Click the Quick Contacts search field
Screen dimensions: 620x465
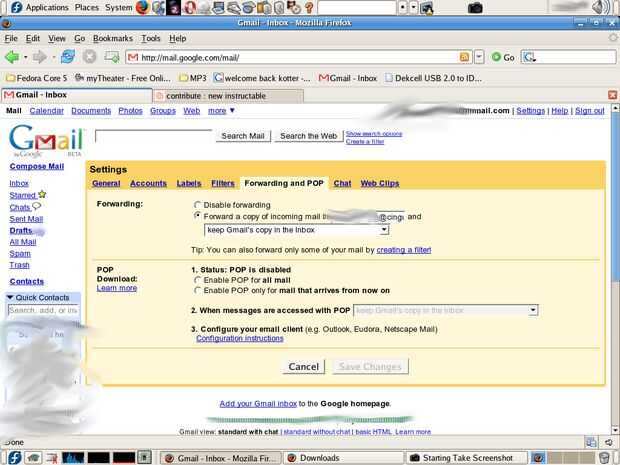[x=43, y=310]
